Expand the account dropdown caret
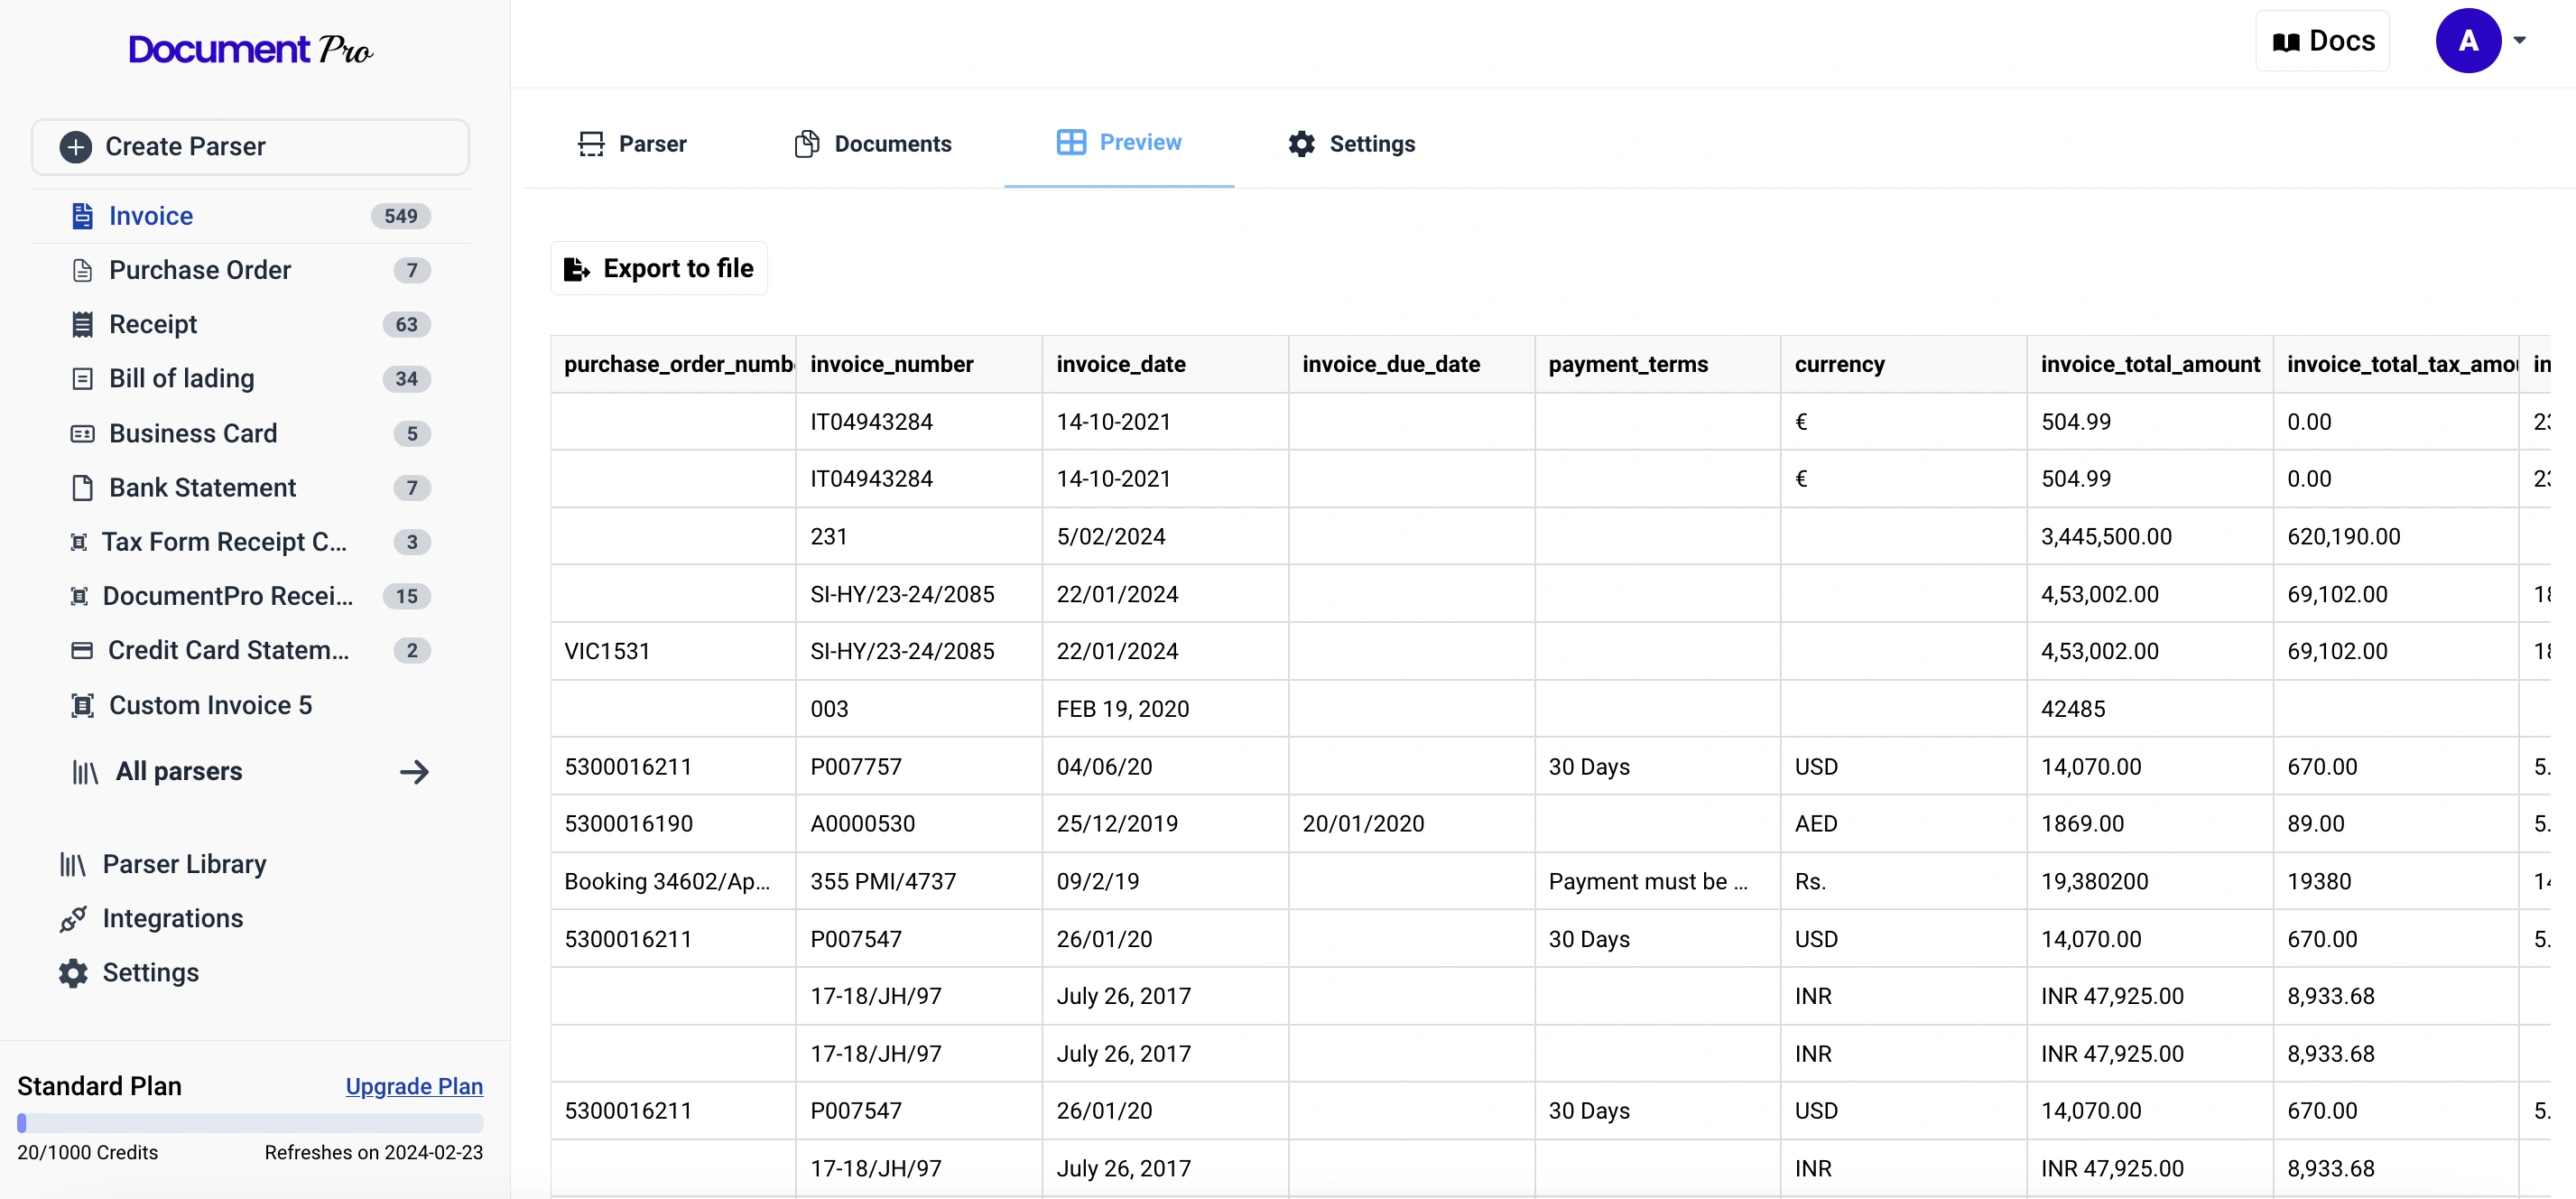 (x=2520, y=41)
